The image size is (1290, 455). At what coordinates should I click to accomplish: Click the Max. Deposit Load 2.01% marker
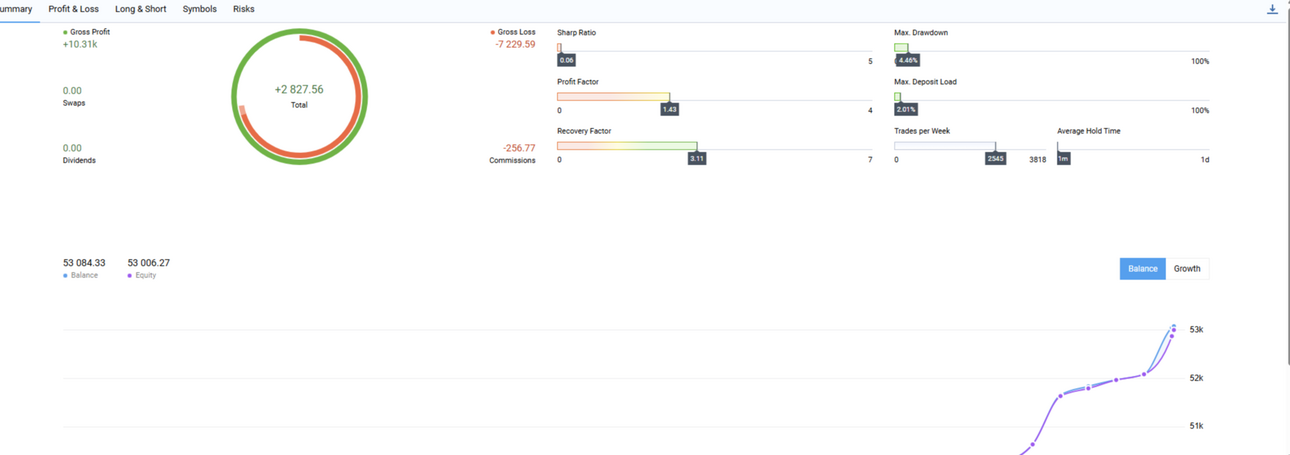click(906, 110)
